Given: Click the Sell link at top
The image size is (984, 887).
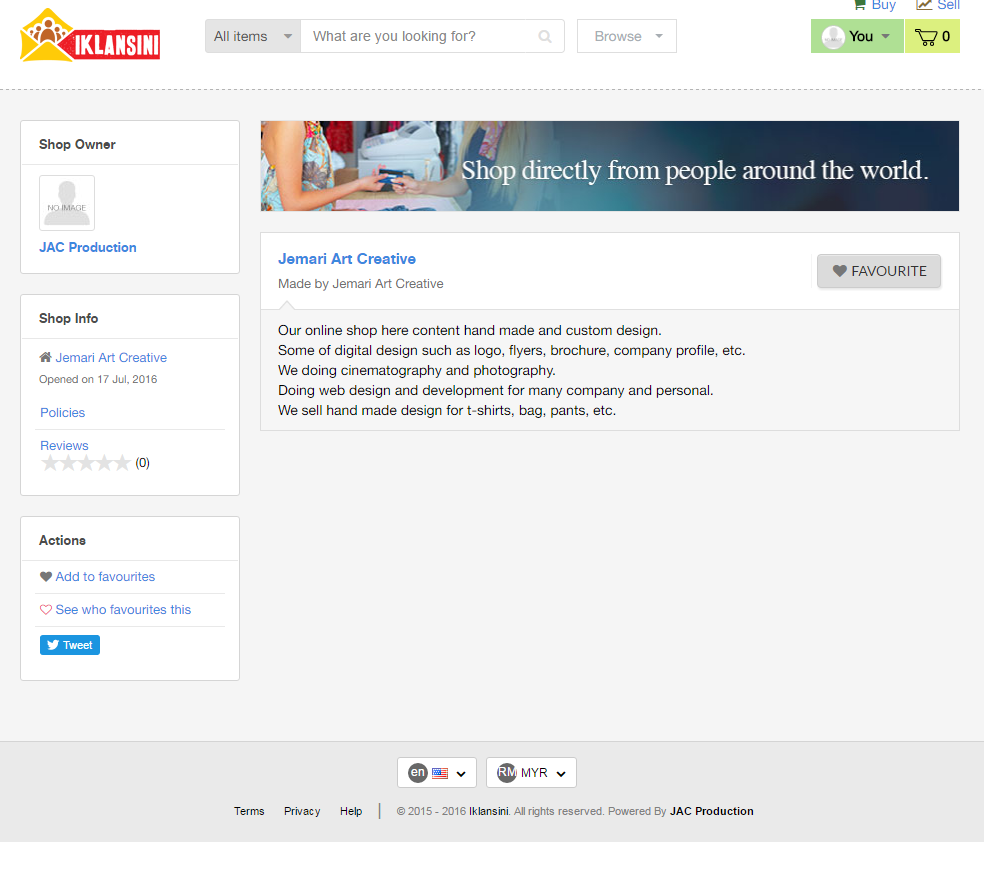Looking at the screenshot, I should (948, 5).
